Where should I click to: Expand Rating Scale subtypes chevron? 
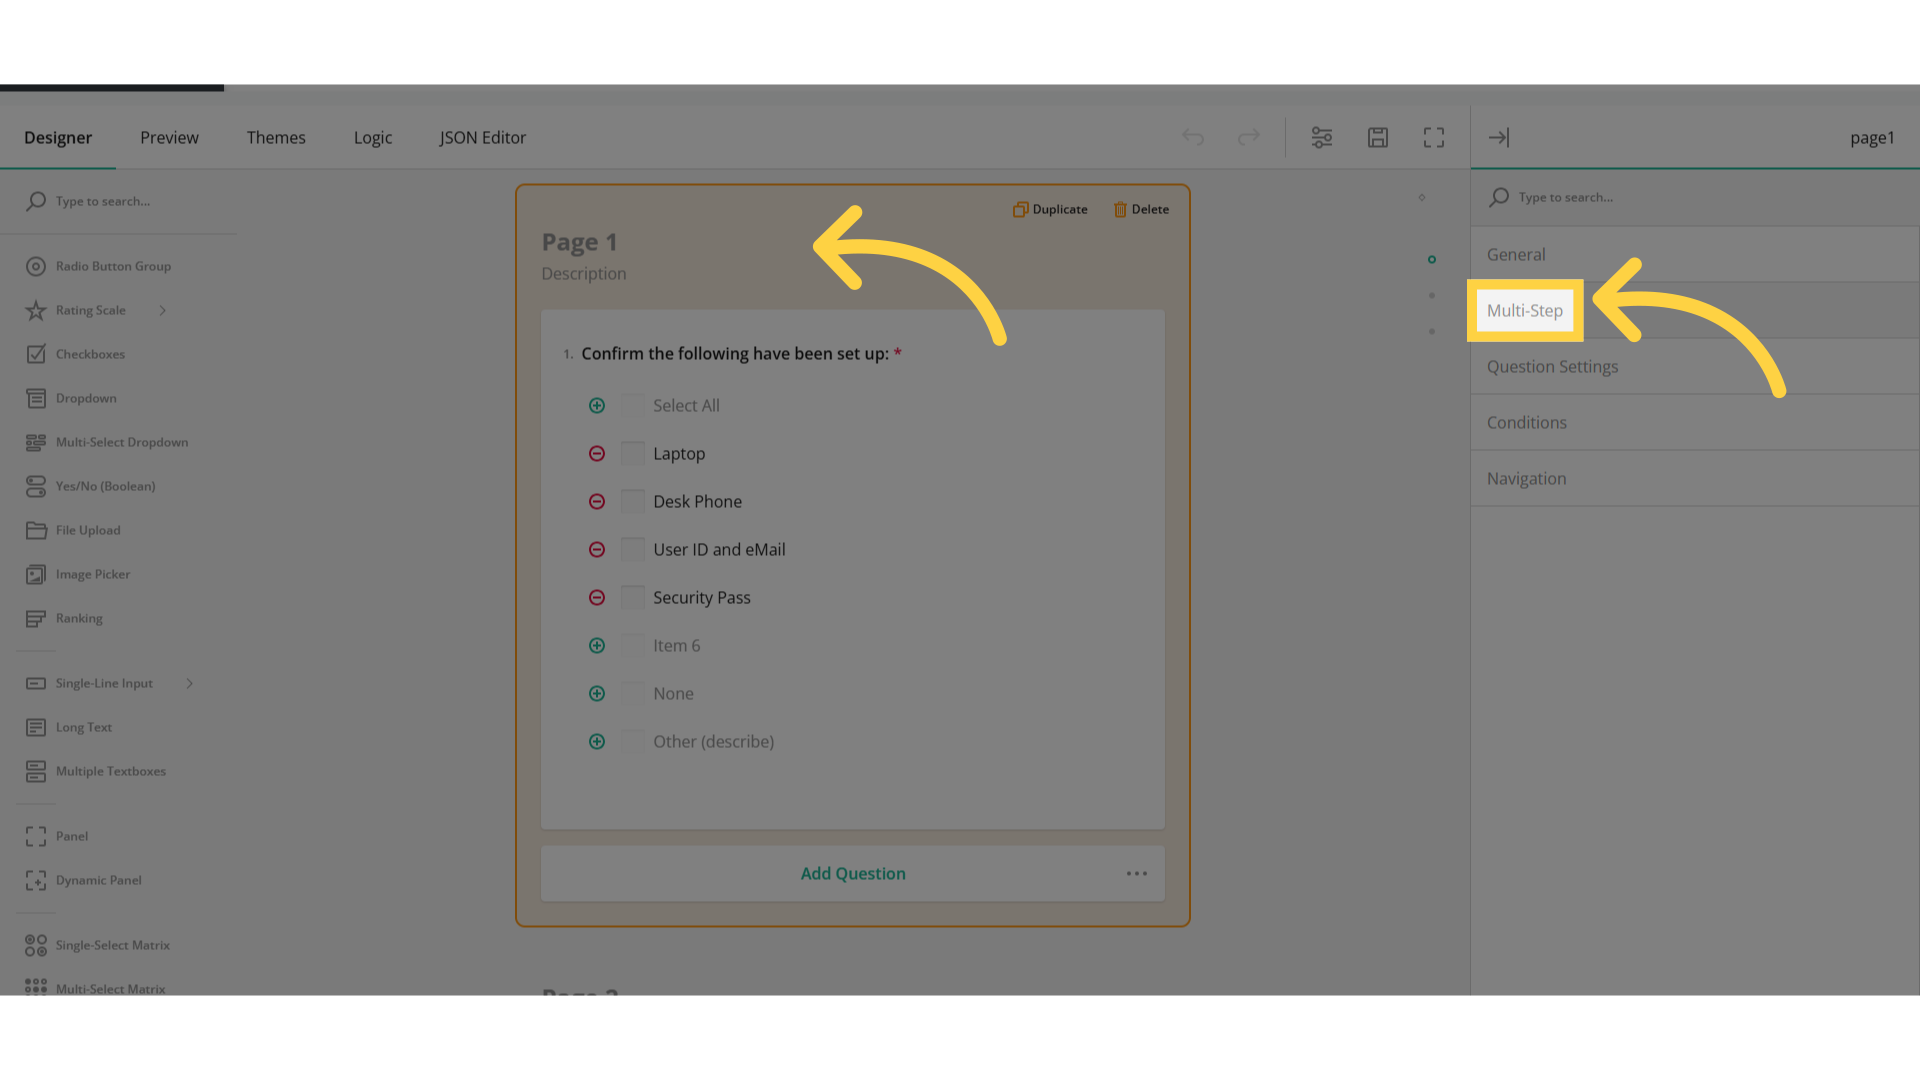(x=163, y=310)
